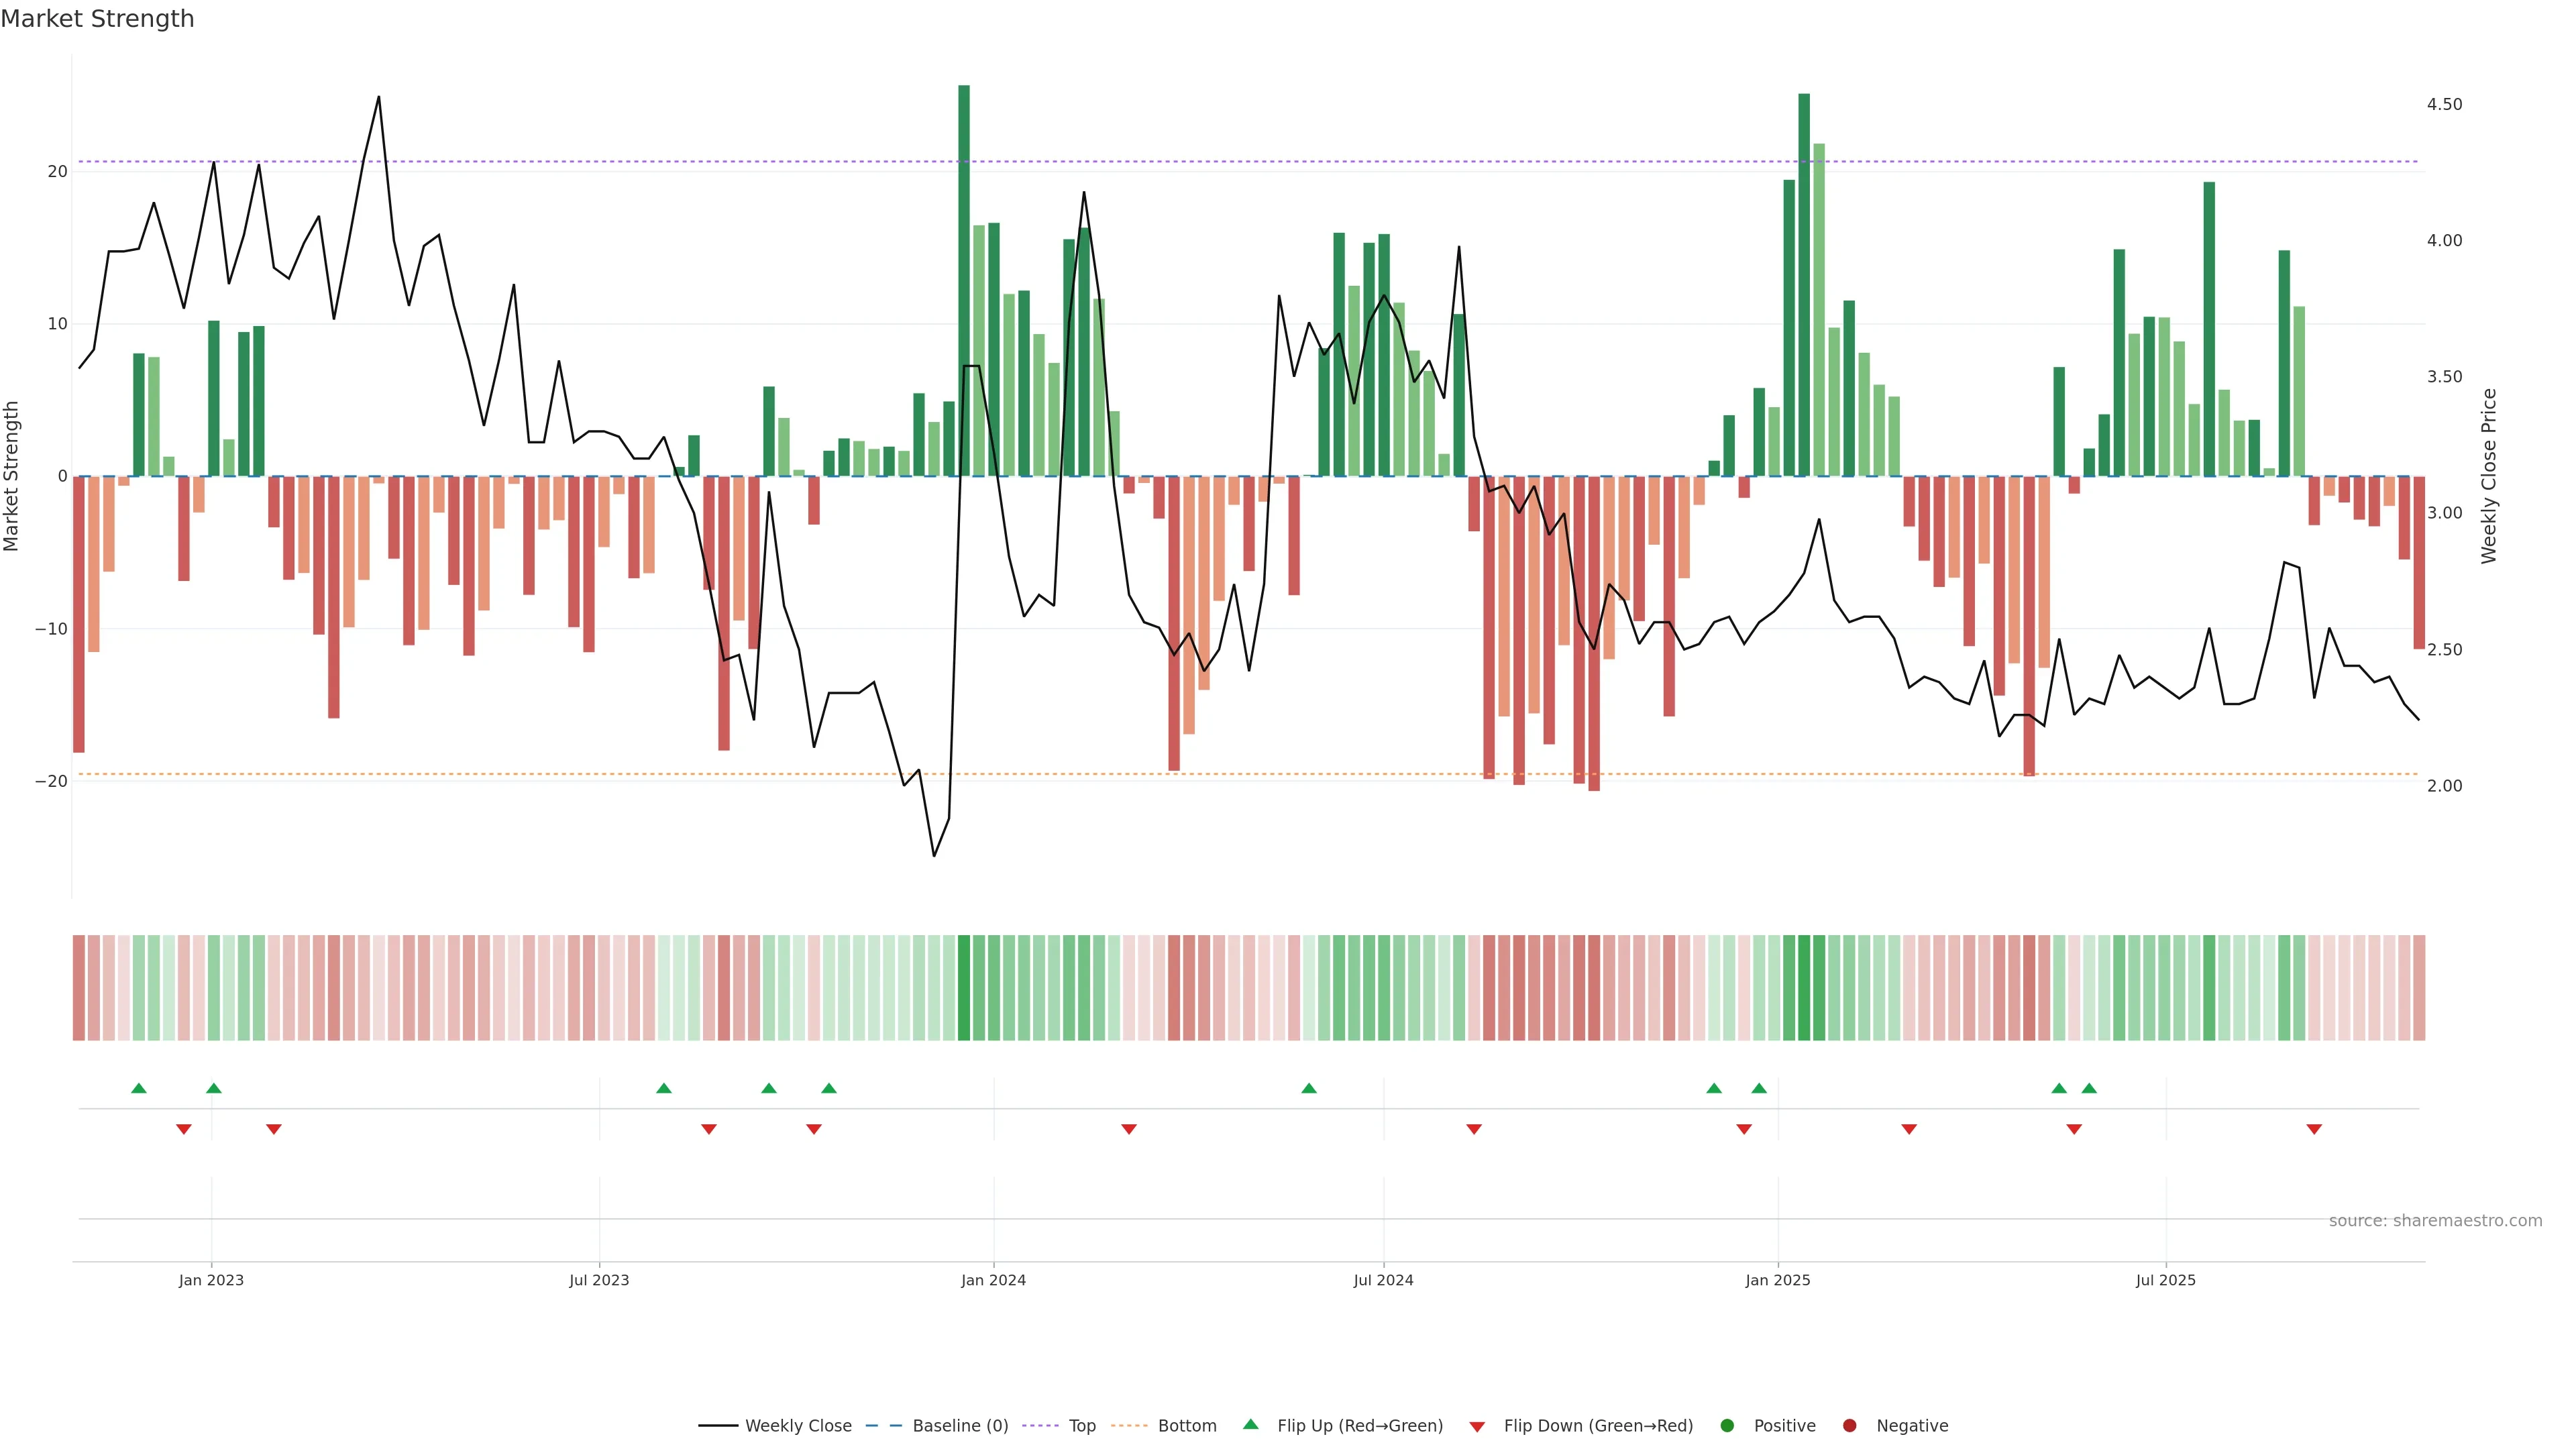
Task: Click the flip-up marker near June 2024
Action: click(x=1309, y=1088)
